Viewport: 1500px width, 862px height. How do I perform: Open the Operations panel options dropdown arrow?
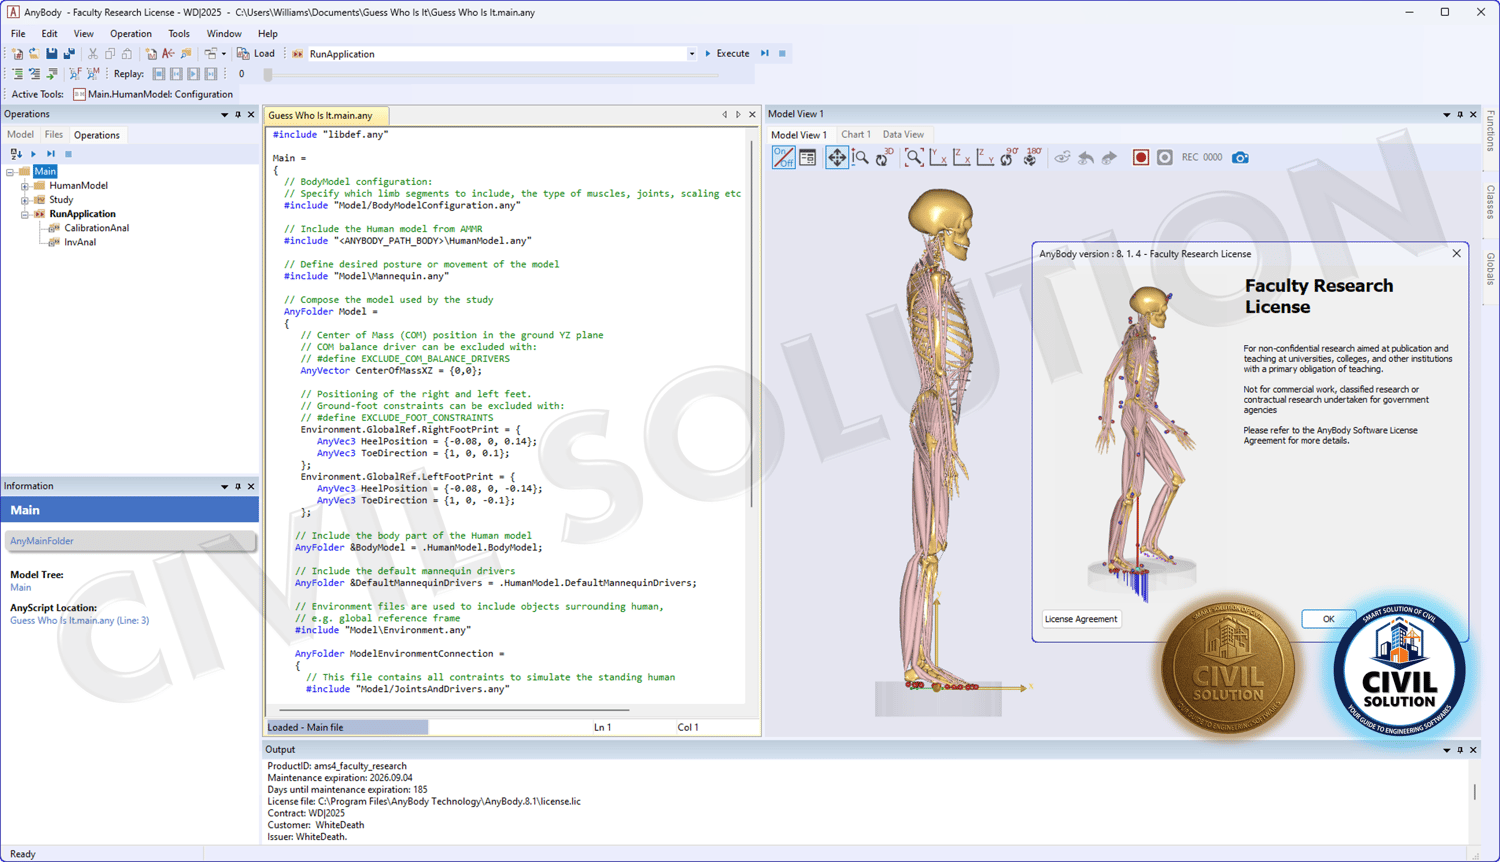[224, 115]
